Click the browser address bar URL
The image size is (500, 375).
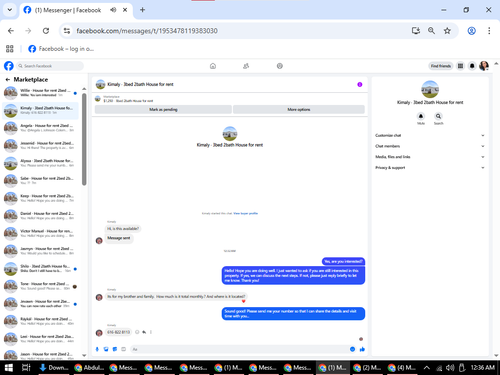coord(147,31)
